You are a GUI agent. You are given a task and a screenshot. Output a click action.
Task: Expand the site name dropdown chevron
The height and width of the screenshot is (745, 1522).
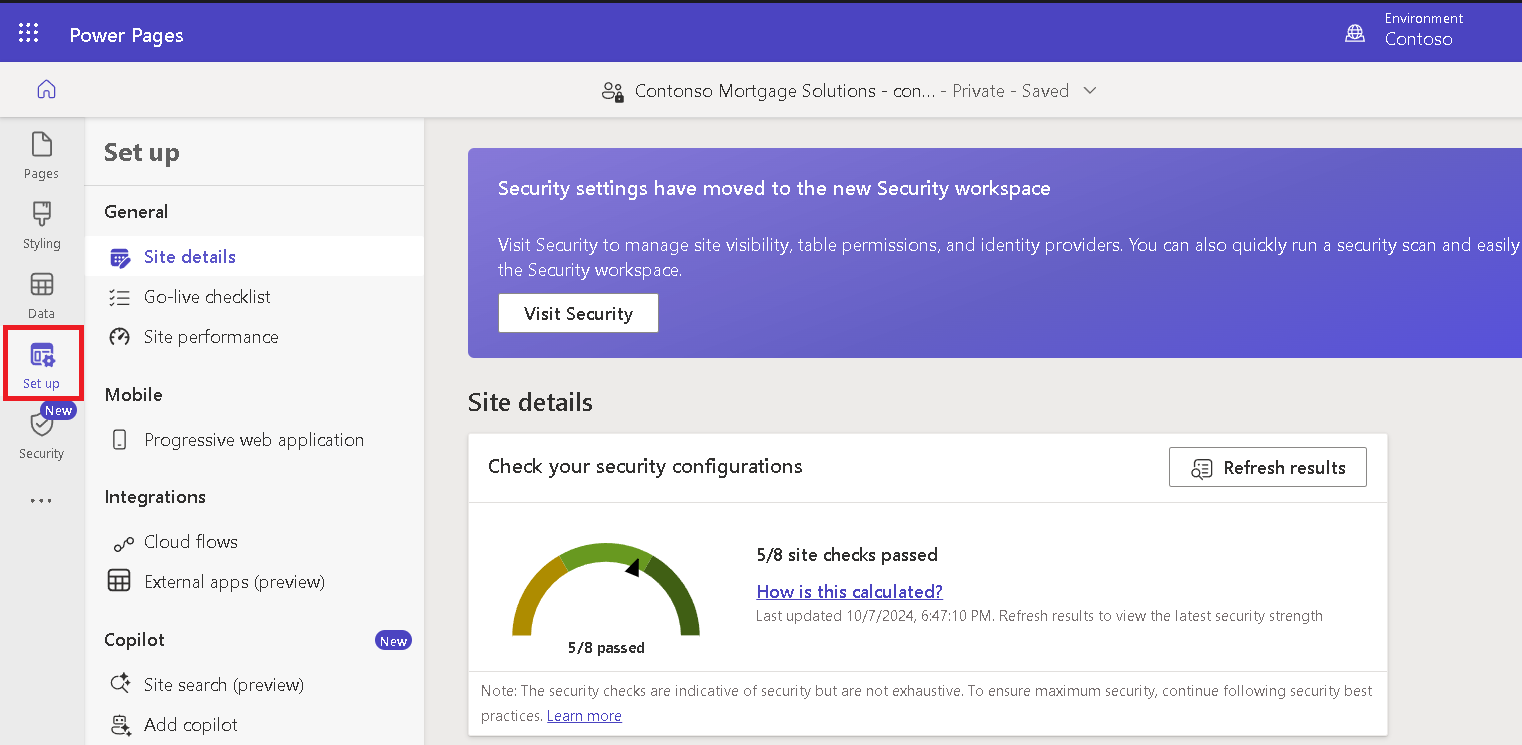[x=1090, y=91]
